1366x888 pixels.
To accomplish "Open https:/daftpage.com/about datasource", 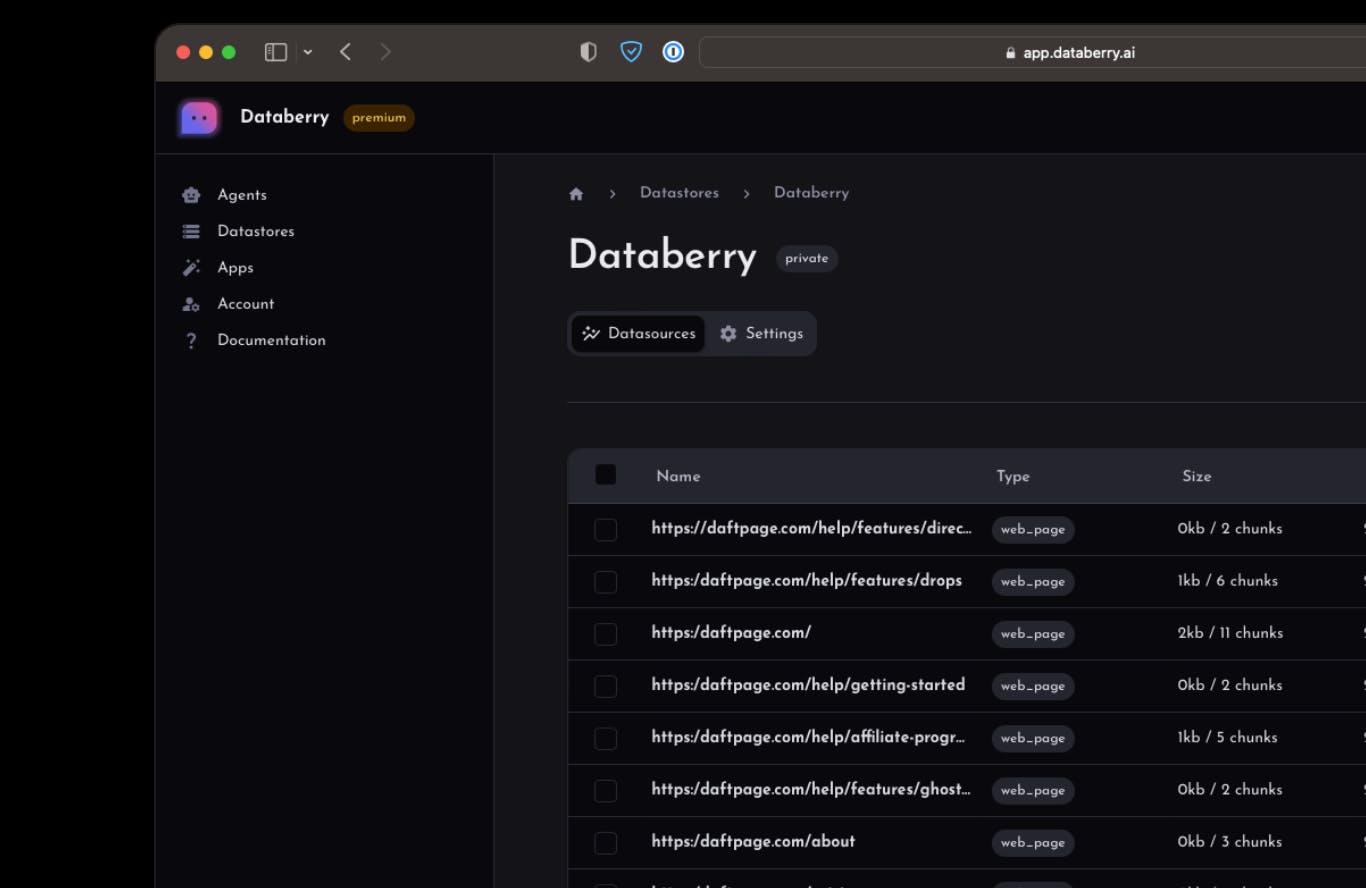I will tap(753, 841).
